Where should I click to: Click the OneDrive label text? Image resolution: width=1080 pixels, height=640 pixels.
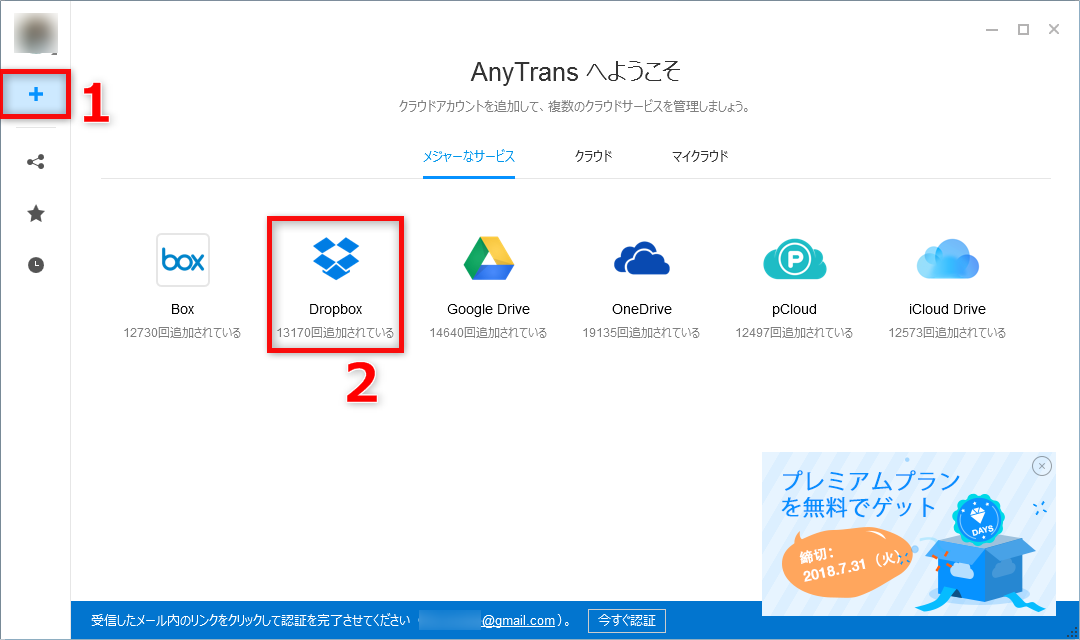pyautogui.click(x=641, y=309)
